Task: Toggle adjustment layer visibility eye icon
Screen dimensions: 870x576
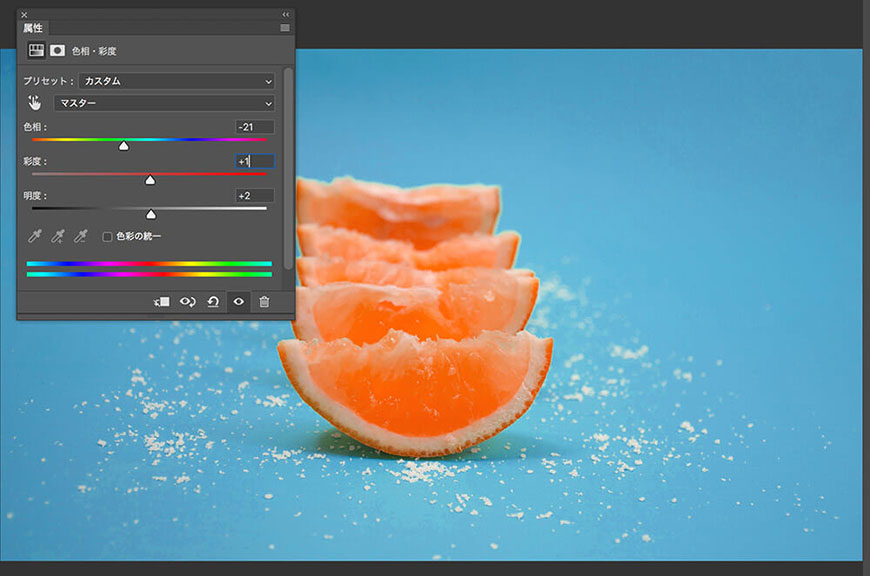Action: click(x=239, y=302)
